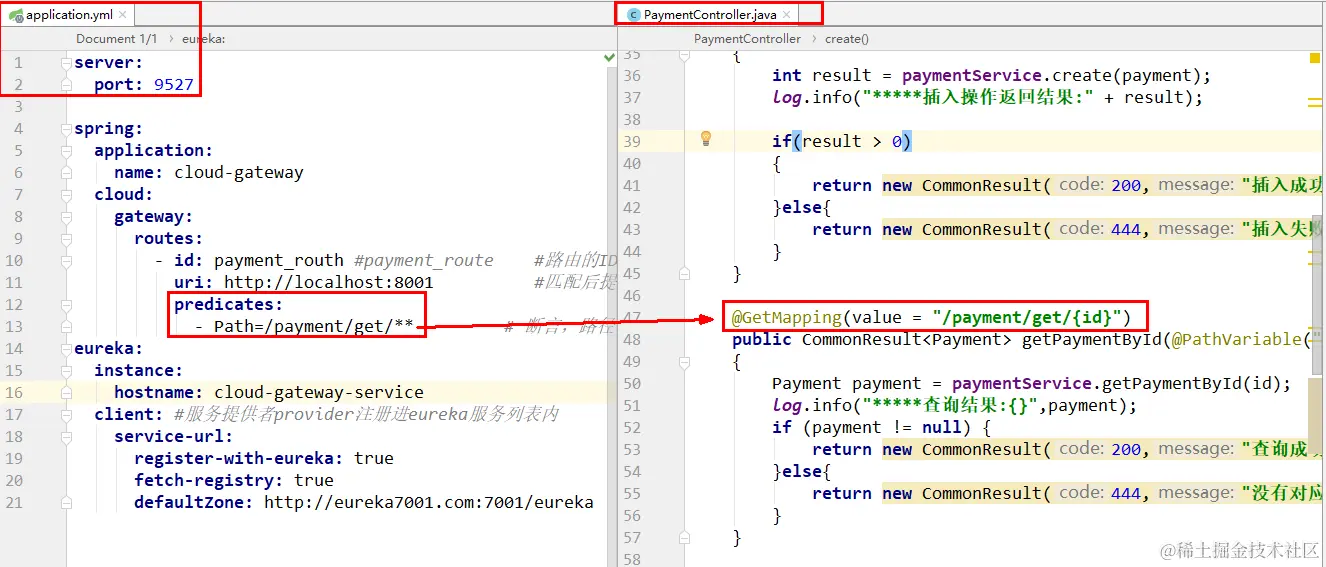Click the 'code: 444' hint on line 43
1326x567 pixels.
point(1100,229)
